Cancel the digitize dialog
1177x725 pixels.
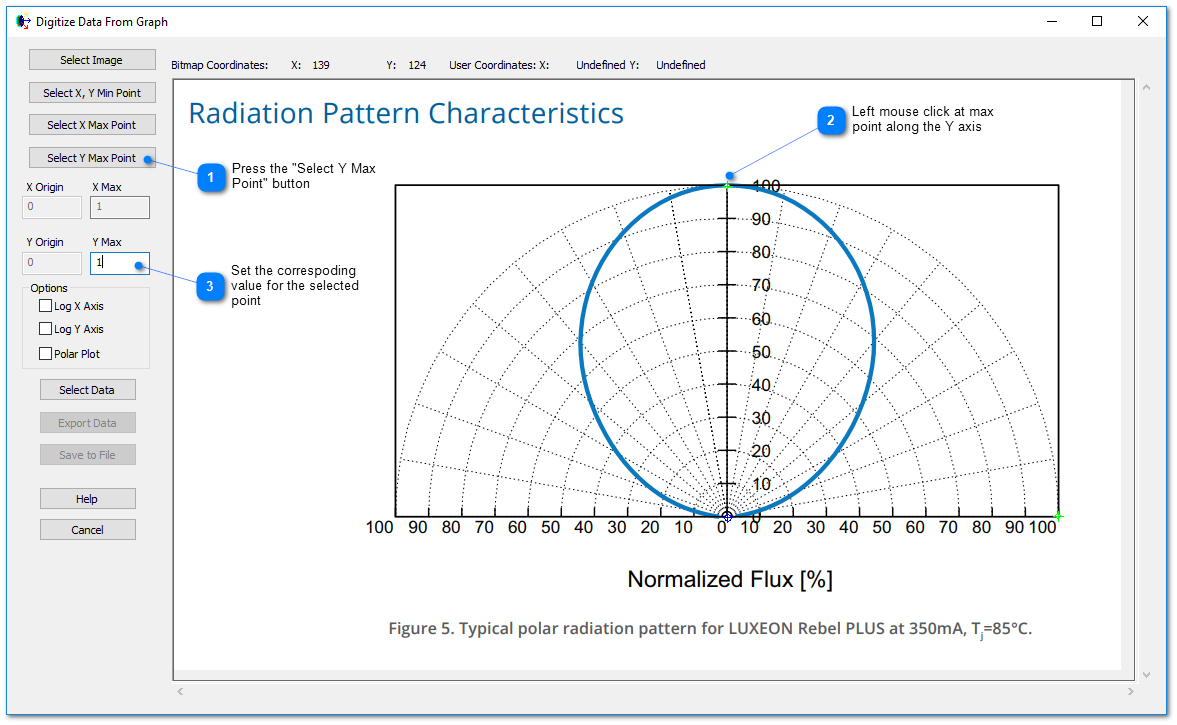[x=87, y=530]
